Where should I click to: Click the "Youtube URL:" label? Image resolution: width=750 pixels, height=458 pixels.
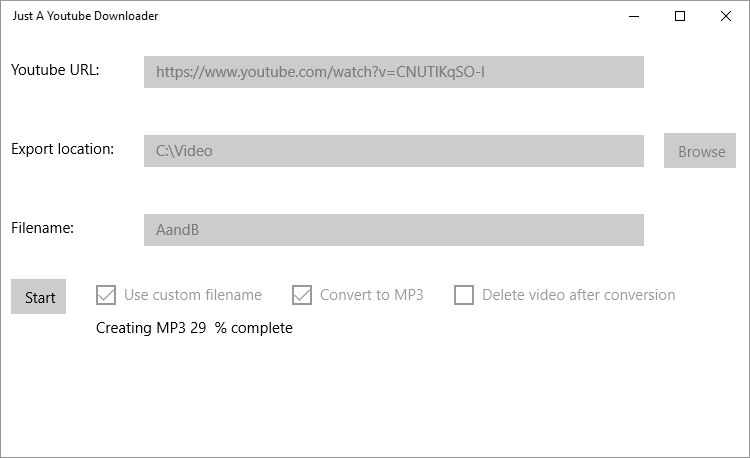(55, 70)
